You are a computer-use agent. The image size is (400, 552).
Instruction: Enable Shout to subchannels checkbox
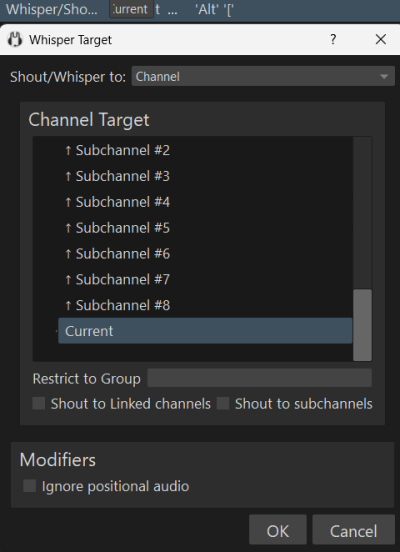point(223,403)
